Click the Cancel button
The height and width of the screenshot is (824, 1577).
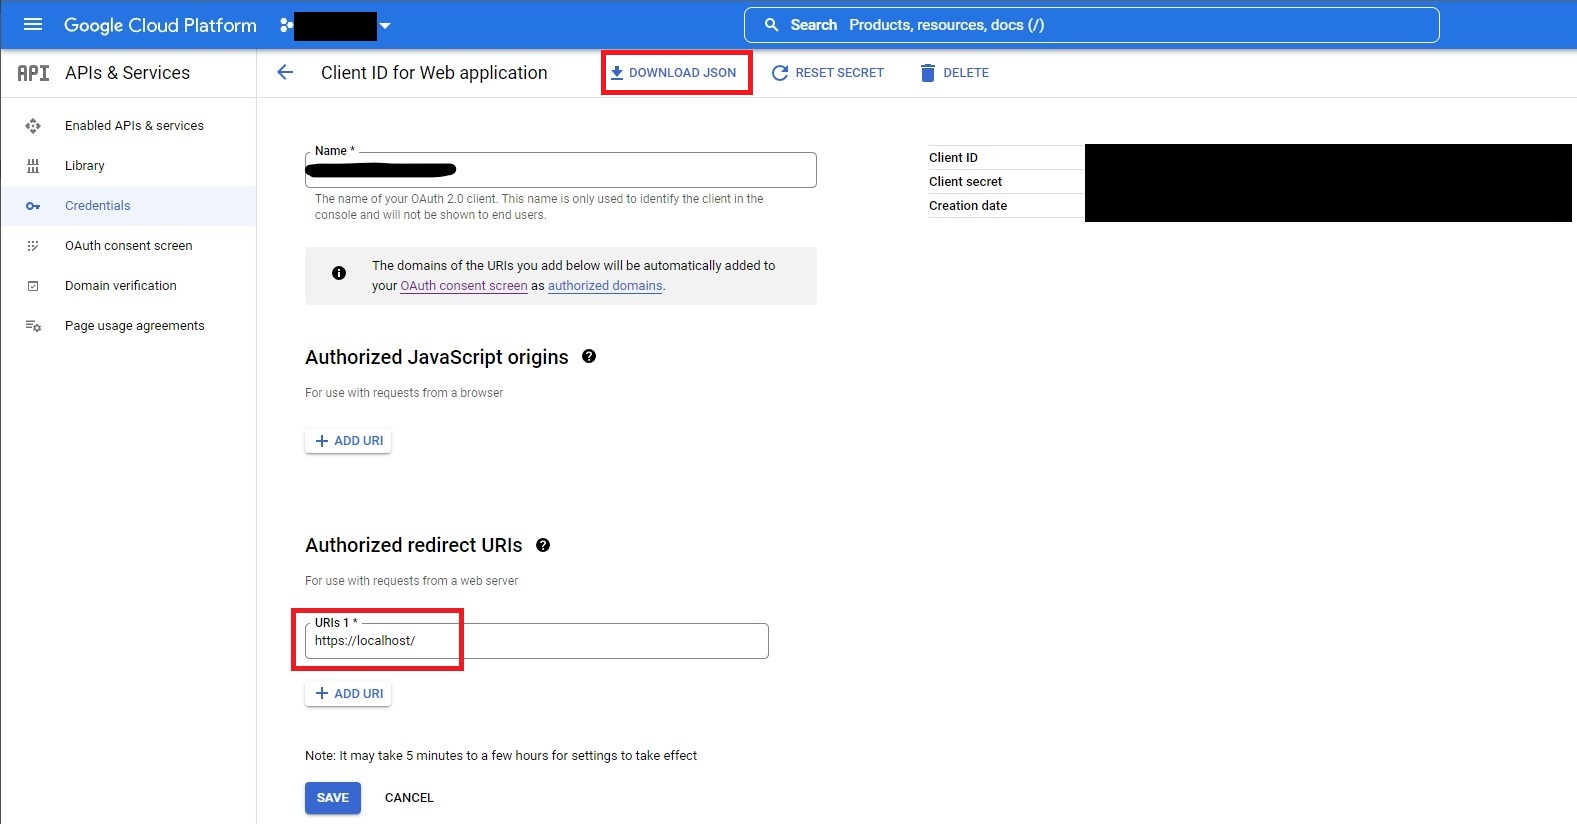[x=409, y=798]
